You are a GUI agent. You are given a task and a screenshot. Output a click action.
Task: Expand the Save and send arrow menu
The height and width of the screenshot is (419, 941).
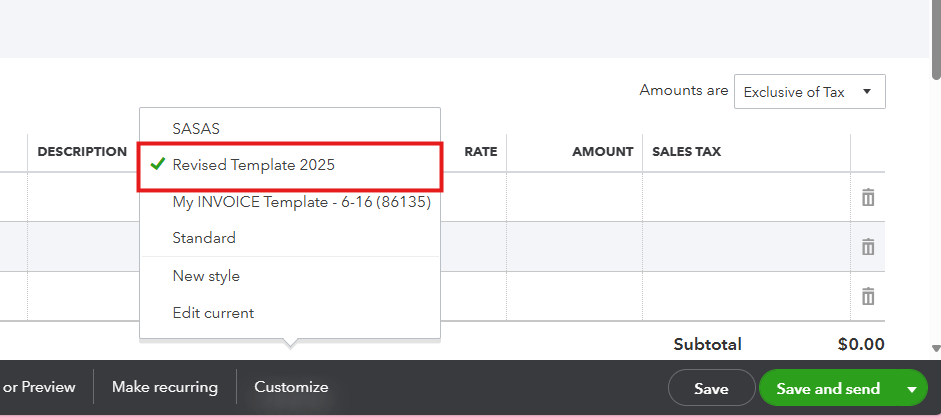[x=911, y=389]
